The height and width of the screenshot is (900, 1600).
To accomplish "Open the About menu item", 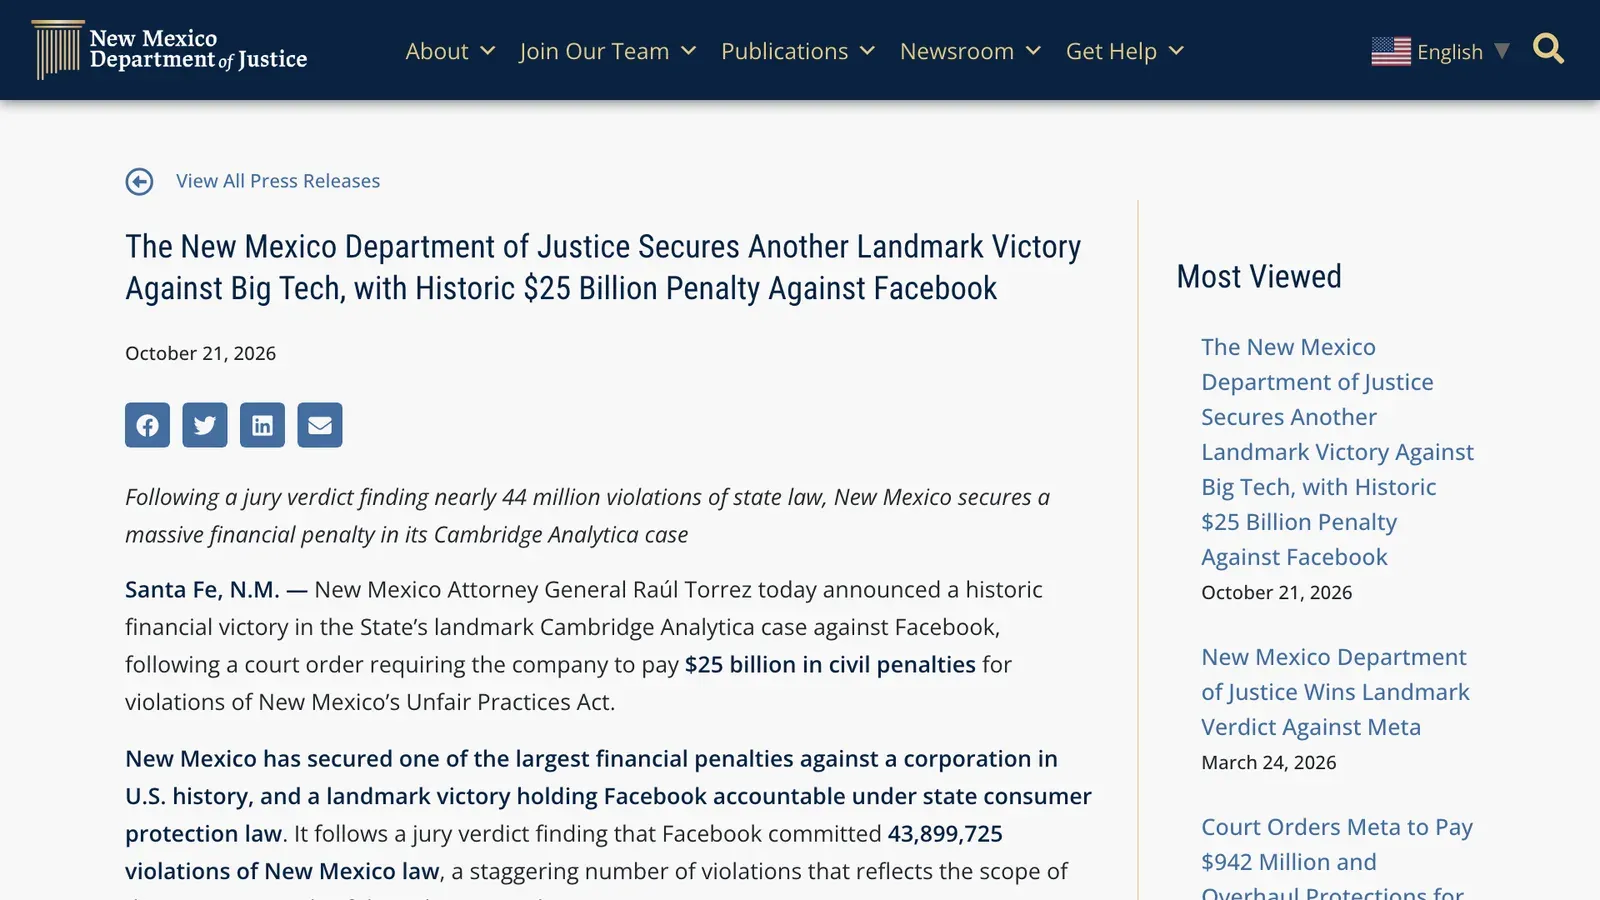I will (x=437, y=51).
